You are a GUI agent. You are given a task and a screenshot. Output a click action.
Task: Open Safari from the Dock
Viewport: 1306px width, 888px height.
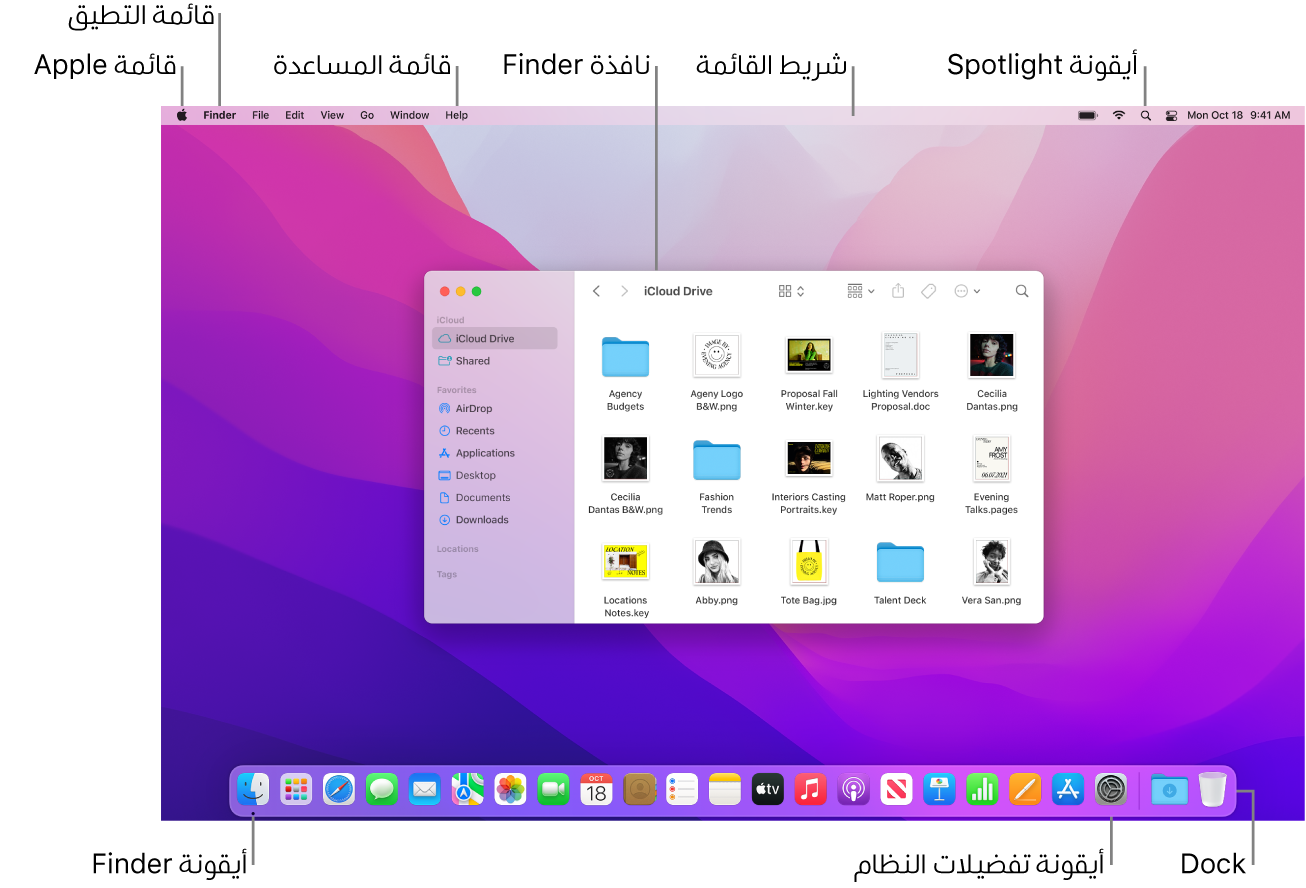pyautogui.click(x=338, y=789)
